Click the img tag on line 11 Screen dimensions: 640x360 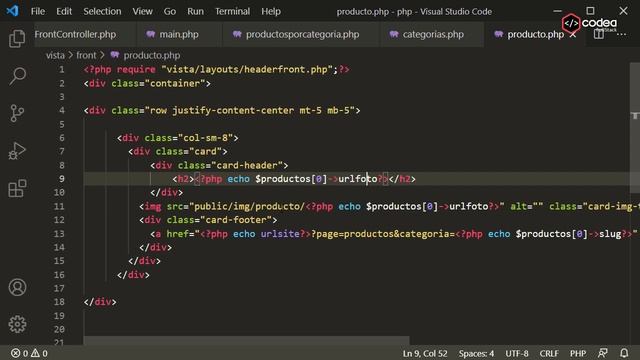(x=153, y=207)
